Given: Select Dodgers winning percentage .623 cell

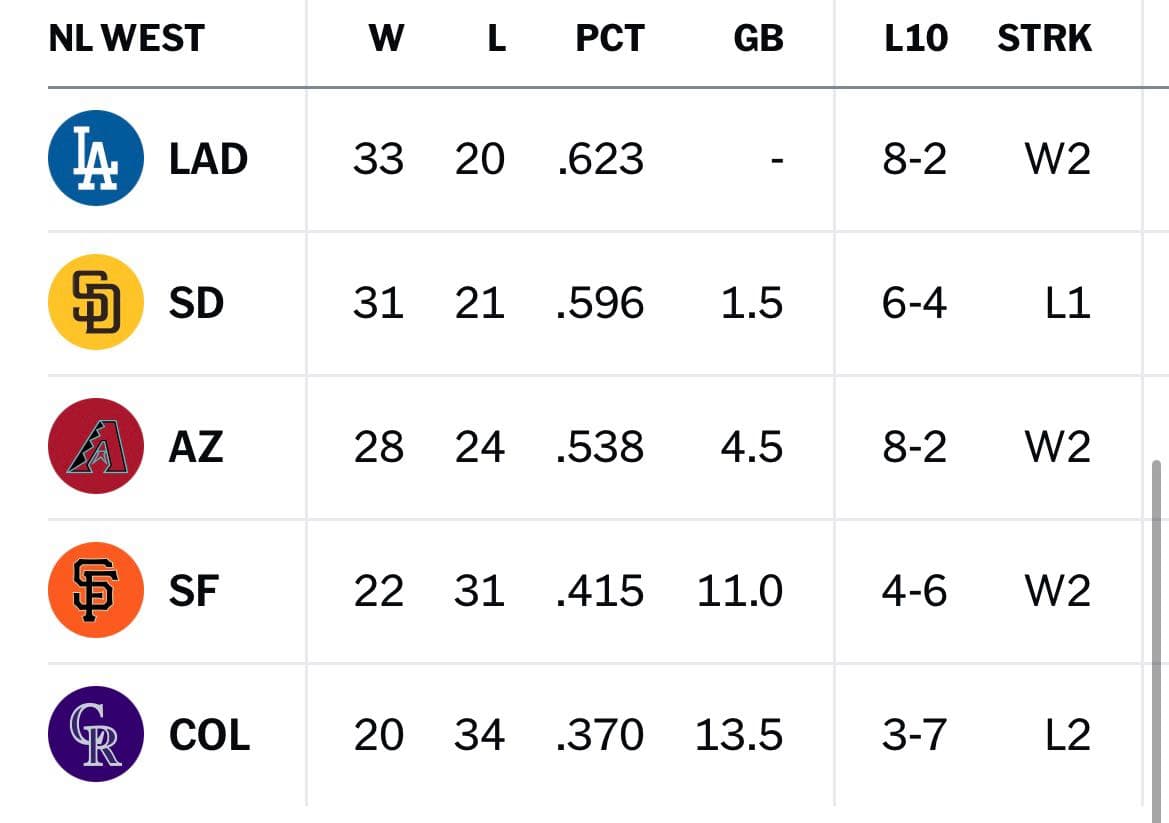Looking at the screenshot, I should point(600,159).
